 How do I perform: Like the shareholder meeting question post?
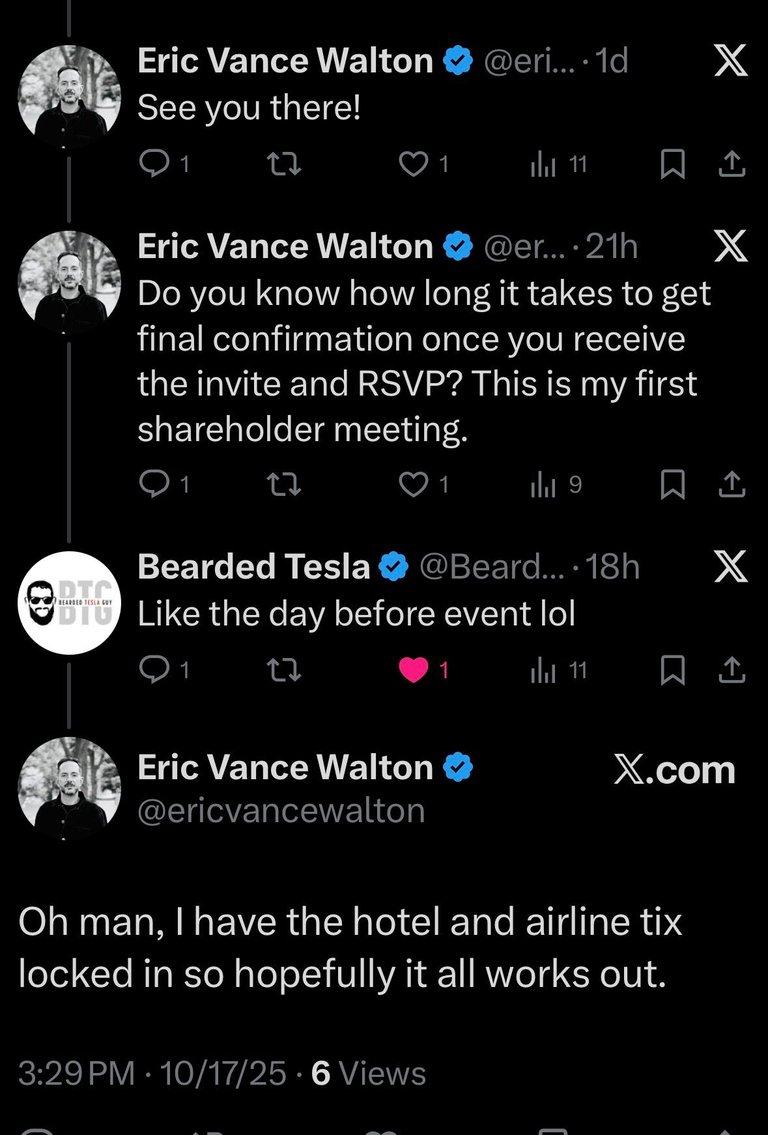pos(413,485)
